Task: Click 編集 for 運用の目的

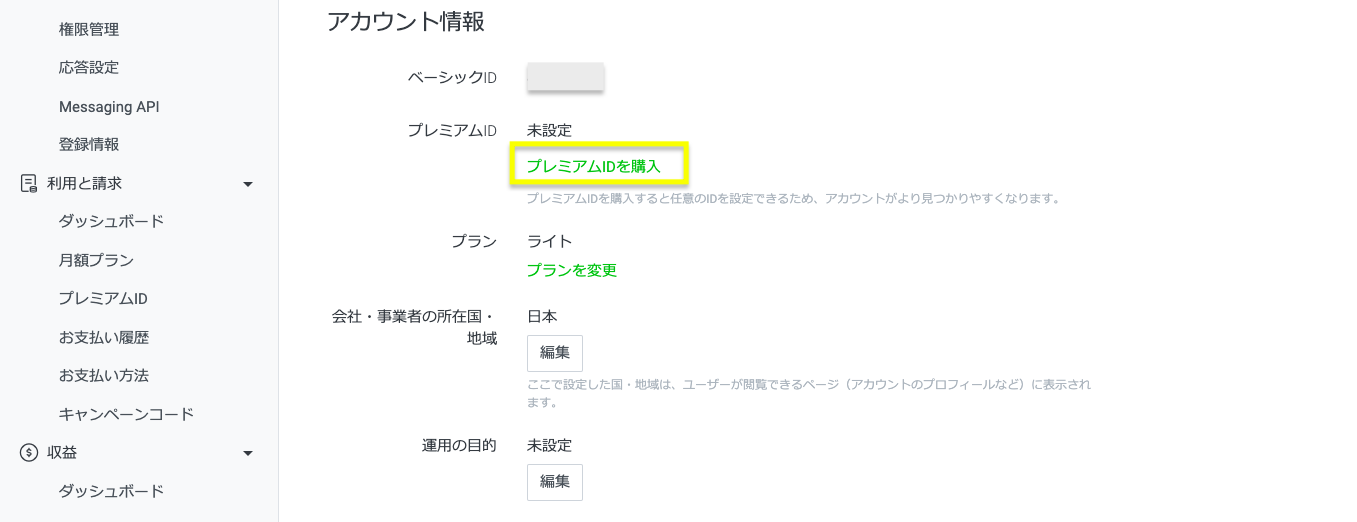Action: (x=555, y=482)
